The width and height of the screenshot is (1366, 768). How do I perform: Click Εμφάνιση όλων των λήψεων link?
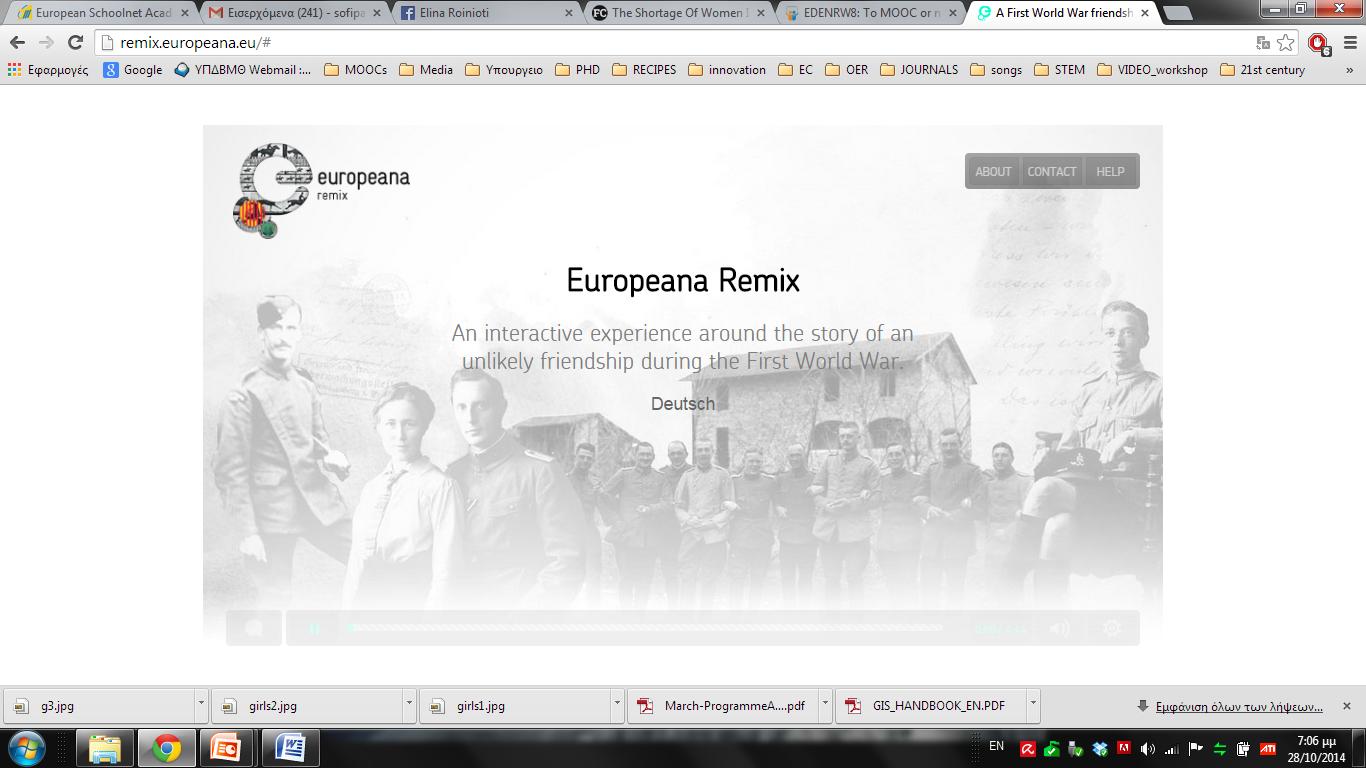click(1239, 706)
